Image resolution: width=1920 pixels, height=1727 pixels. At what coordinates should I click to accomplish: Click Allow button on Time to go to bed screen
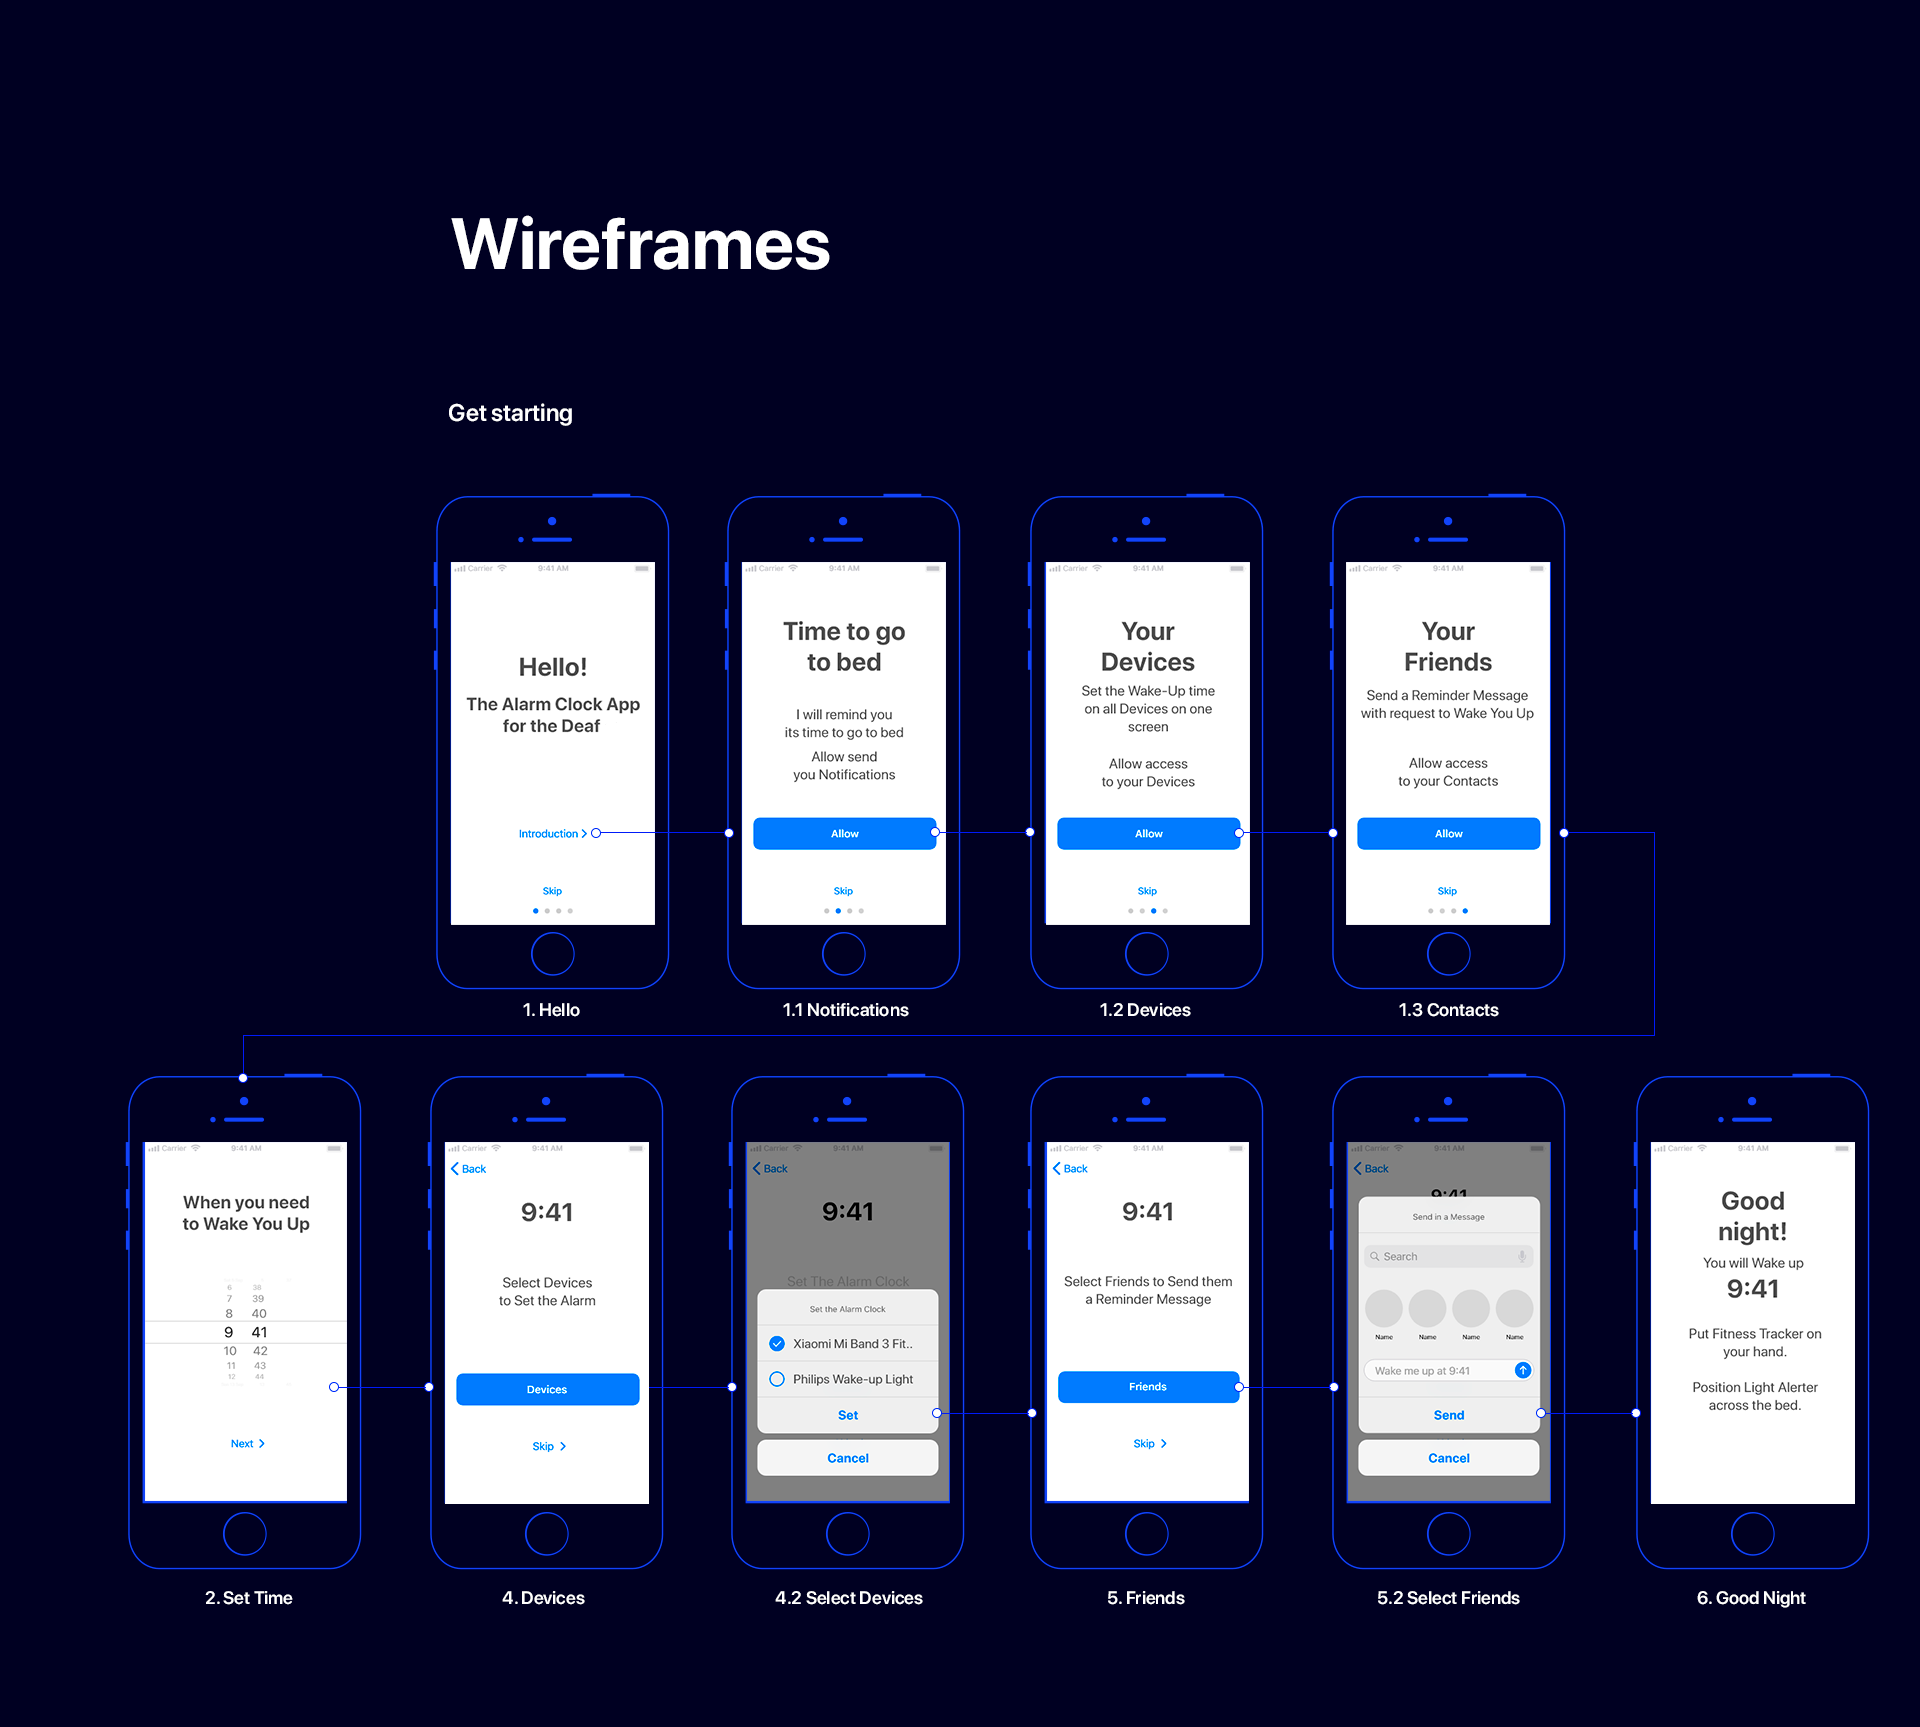coord(844,833)
